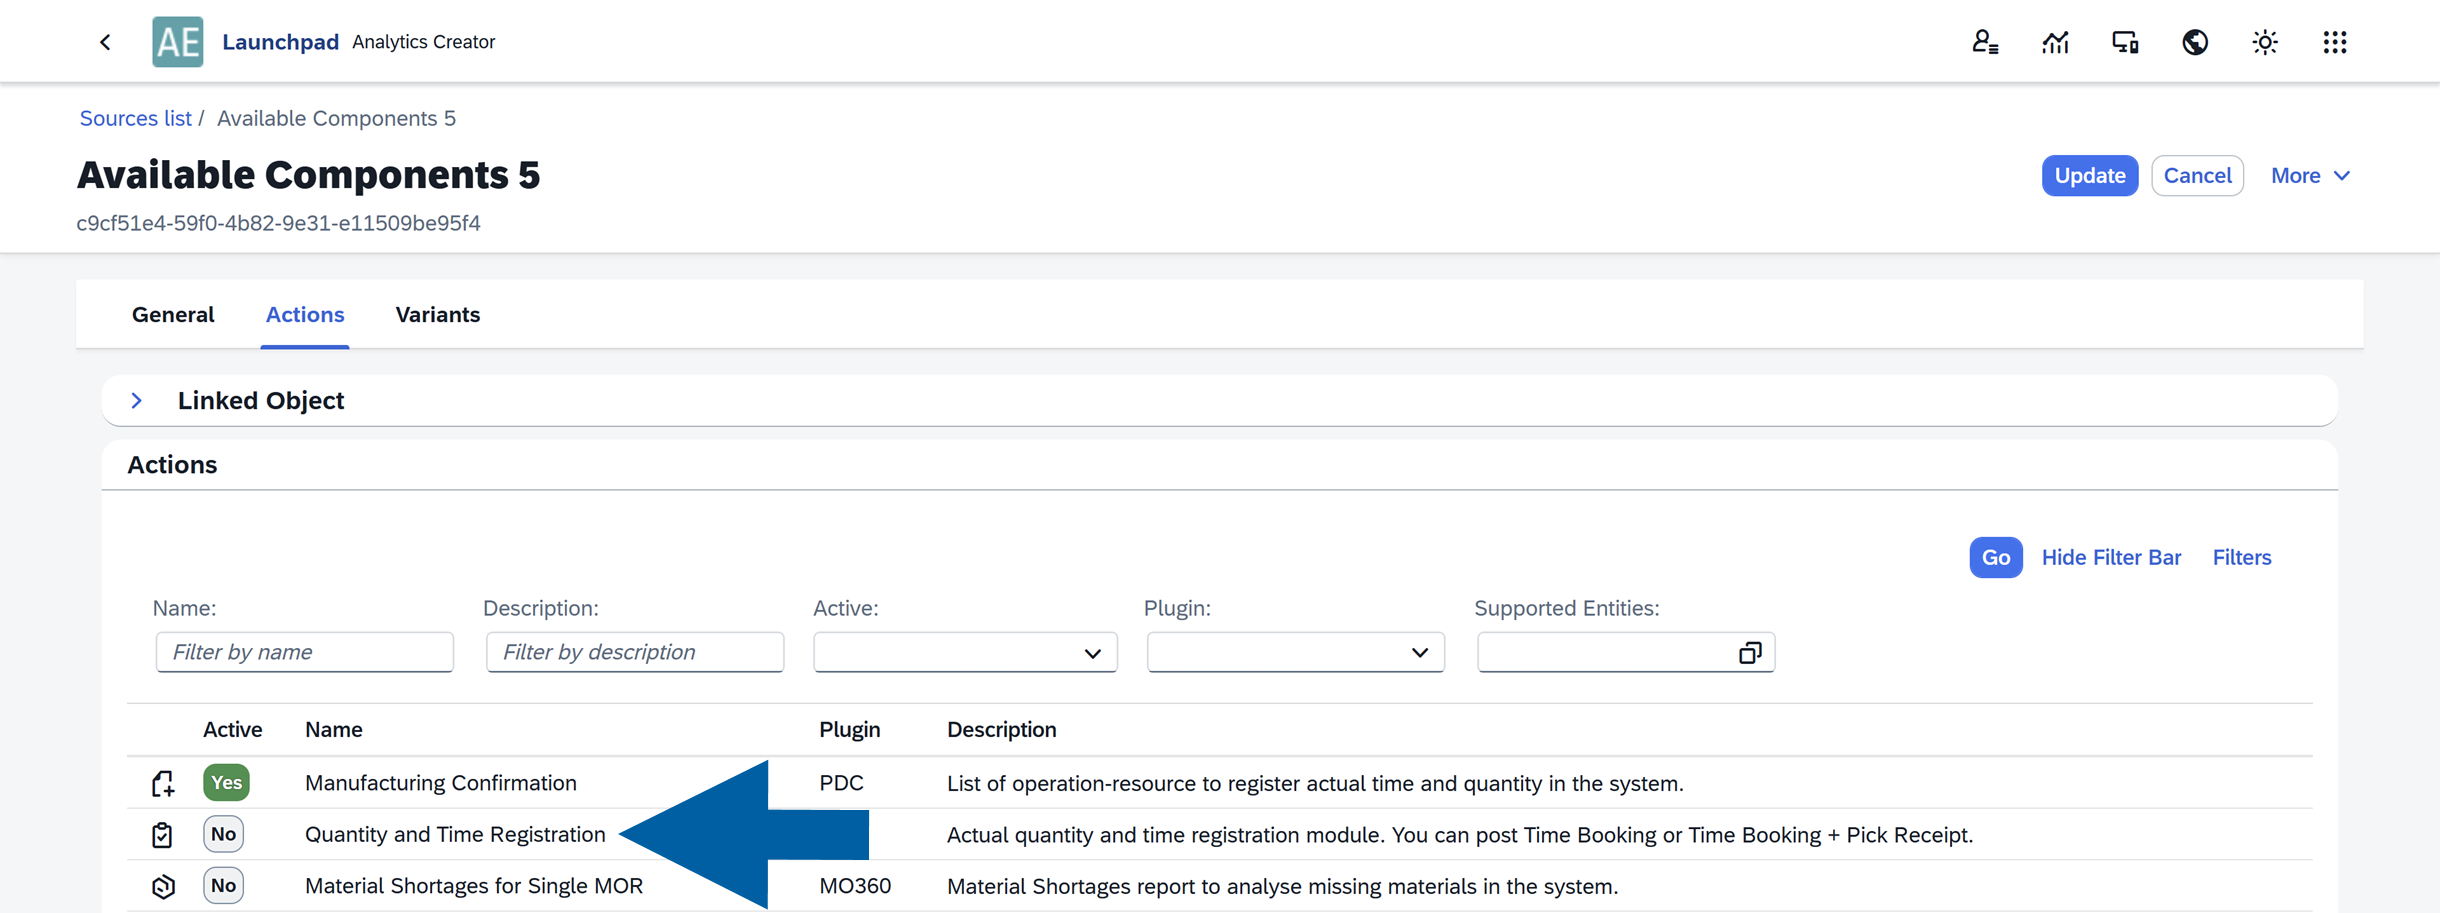Open the theme brightness icon

[x=2265, y=41]
